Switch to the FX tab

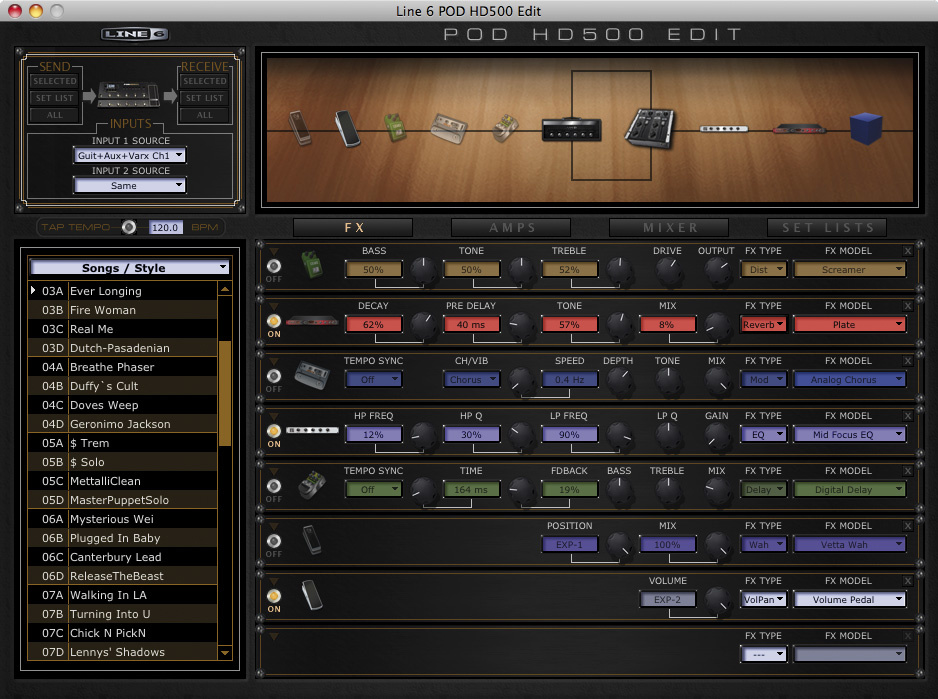353,228
